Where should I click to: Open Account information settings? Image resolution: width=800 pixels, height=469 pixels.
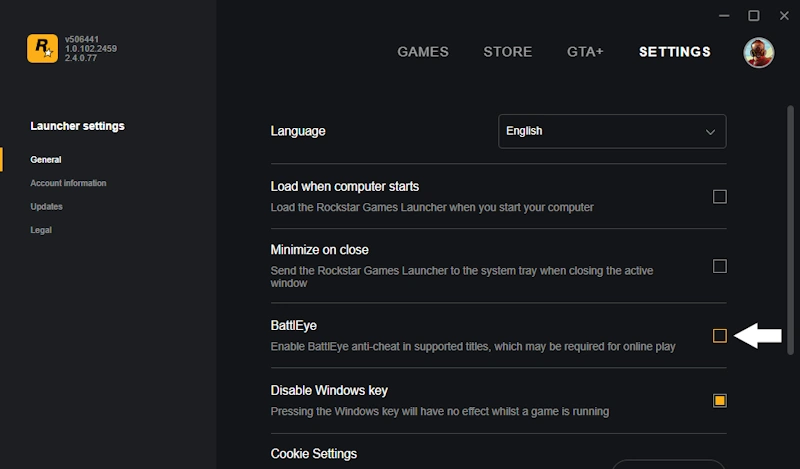tap(68, 183)
